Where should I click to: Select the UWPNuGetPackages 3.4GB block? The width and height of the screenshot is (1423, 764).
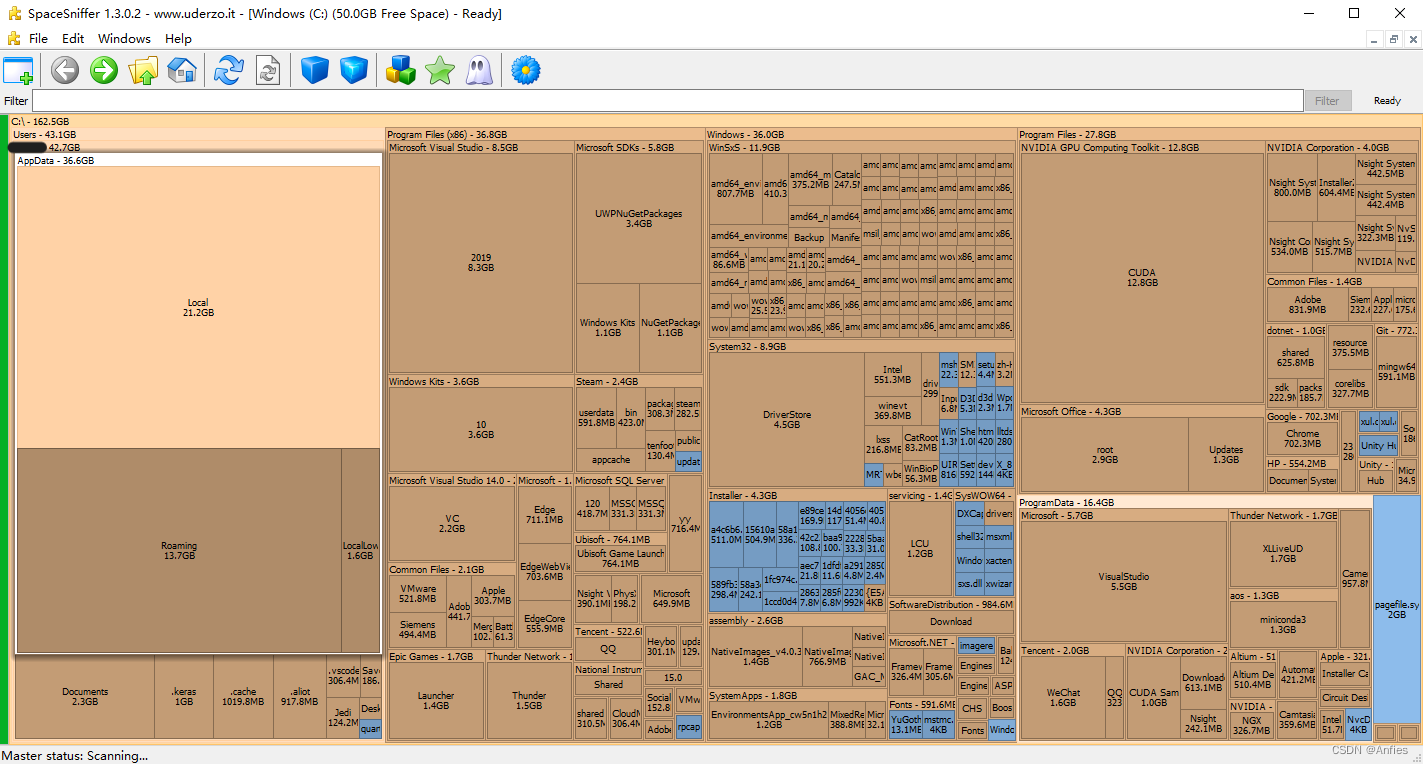638,218
